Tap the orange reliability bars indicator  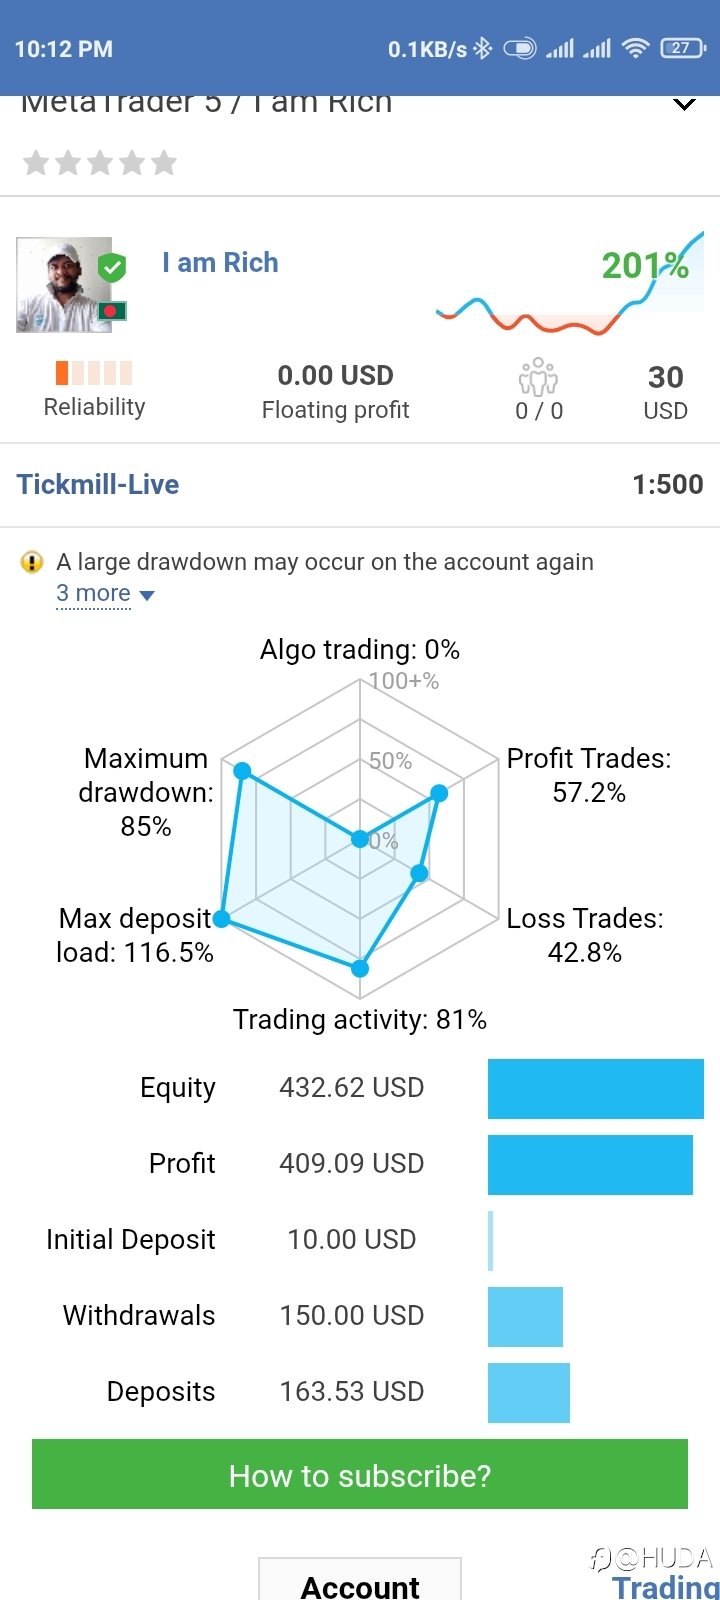(94, 373)
